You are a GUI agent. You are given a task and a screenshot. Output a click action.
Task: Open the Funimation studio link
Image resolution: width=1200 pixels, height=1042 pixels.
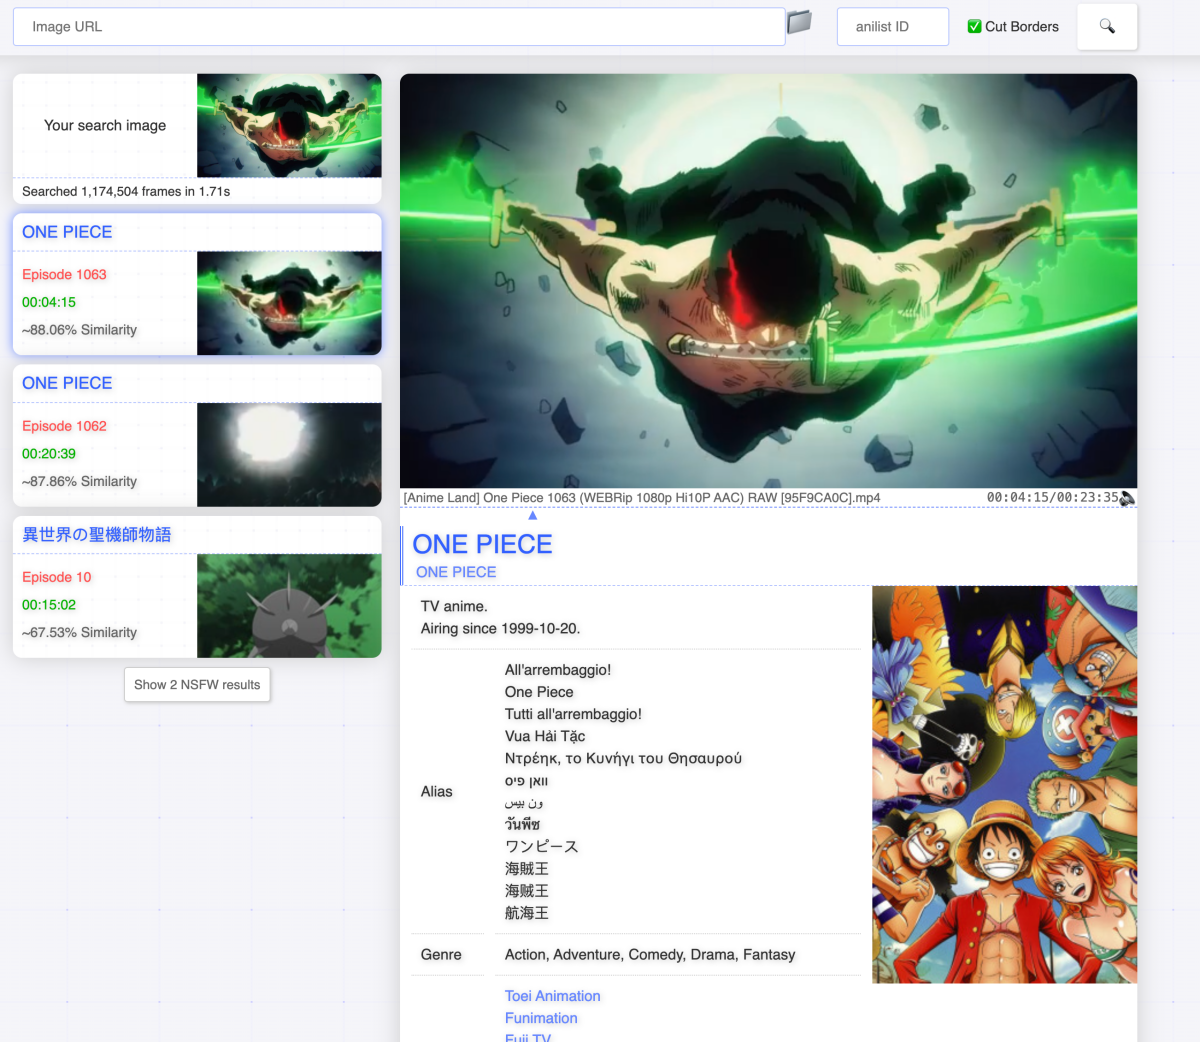tap(541, 1018)
